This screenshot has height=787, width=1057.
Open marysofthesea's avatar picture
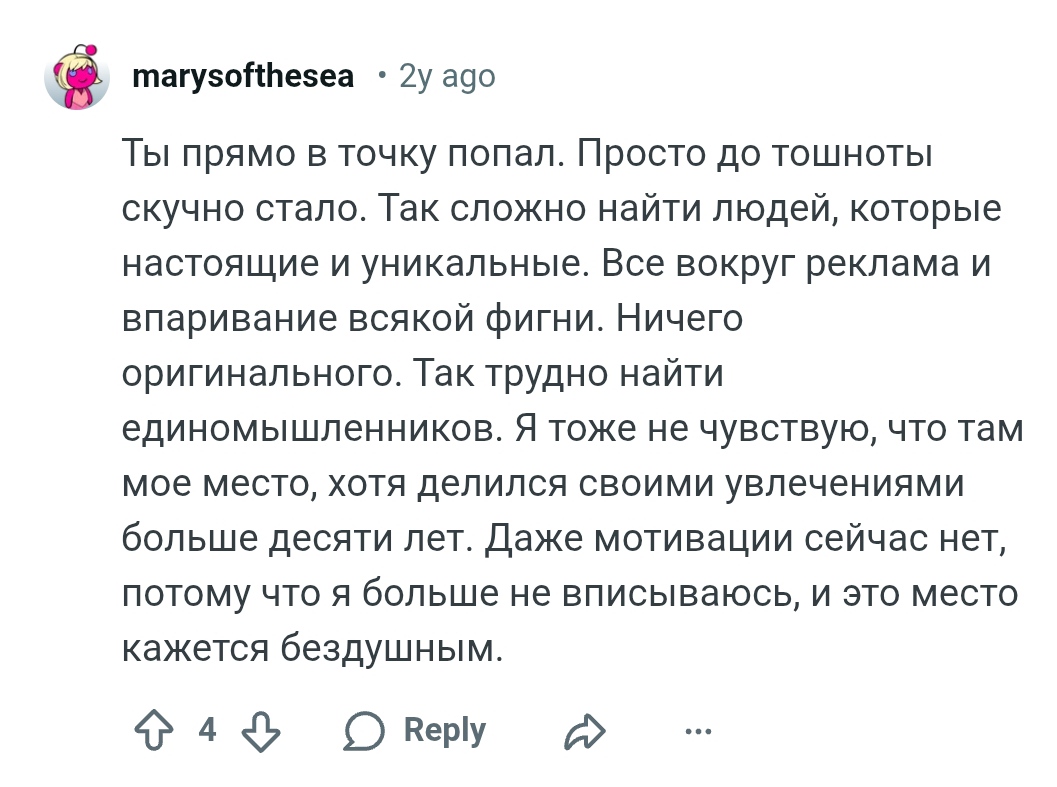(77, 77)
